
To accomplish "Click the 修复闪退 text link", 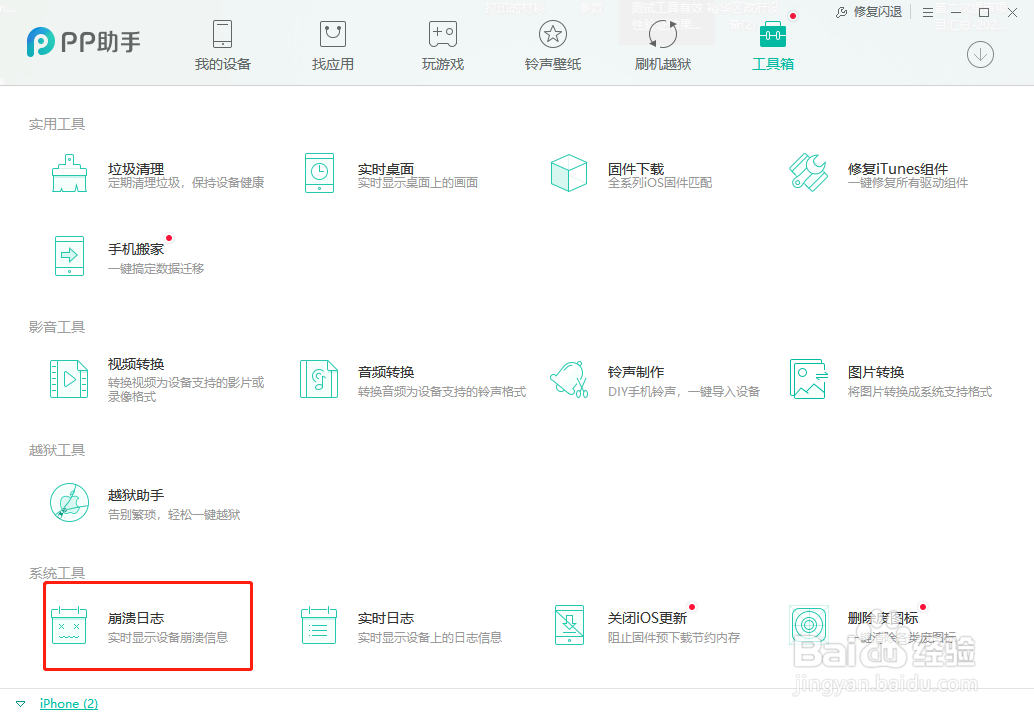I will (x=877, y=12).
